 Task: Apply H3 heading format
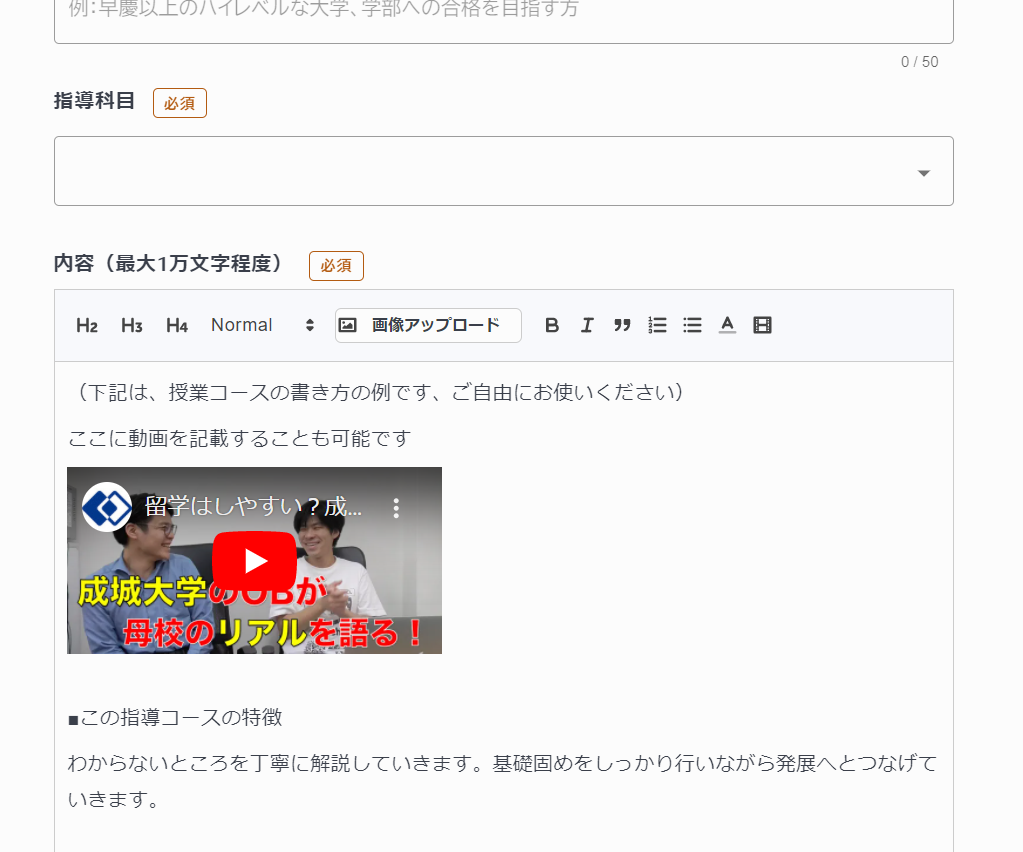[132, 325]
